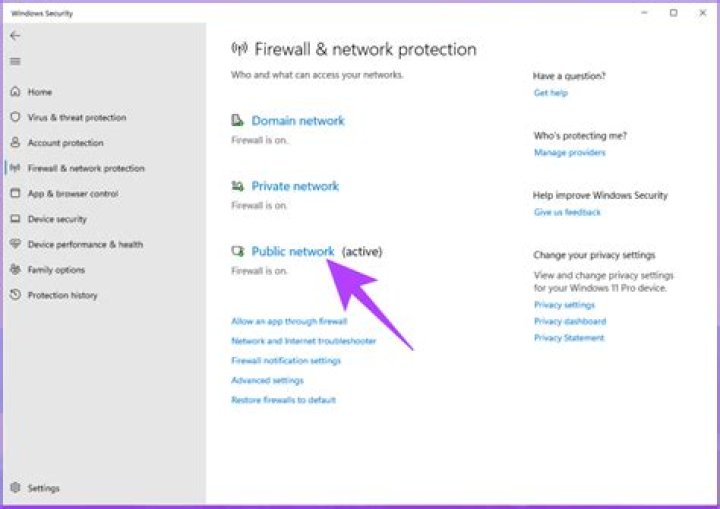Open the Public network settings
Screen dimensions: 720x509
point(292,252)
